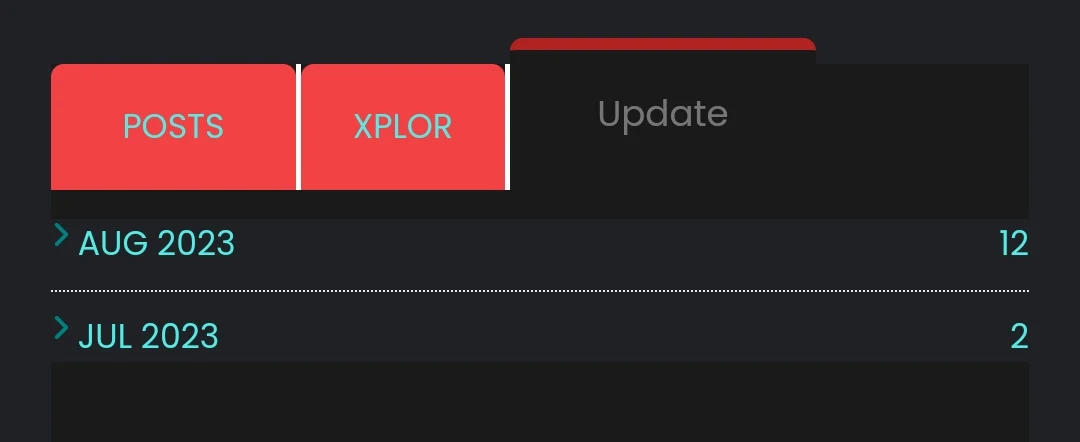
Task: Click blank middle of the JUL 2023 row
Action: click(613, 337)
